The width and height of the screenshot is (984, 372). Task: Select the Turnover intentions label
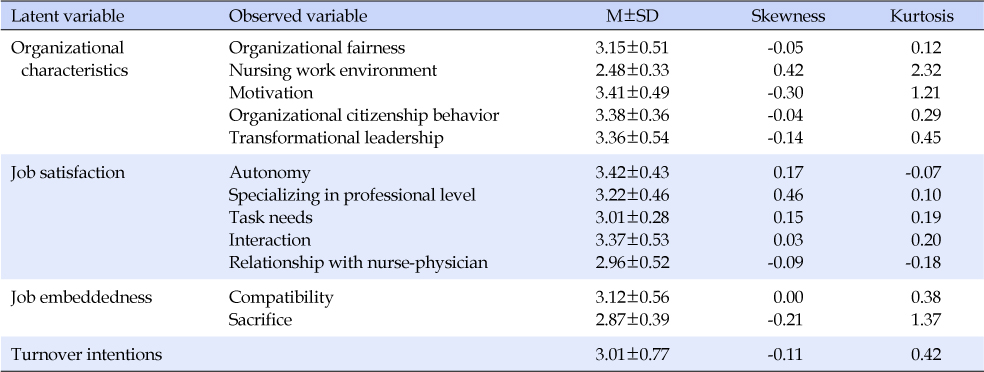point(87,354)
